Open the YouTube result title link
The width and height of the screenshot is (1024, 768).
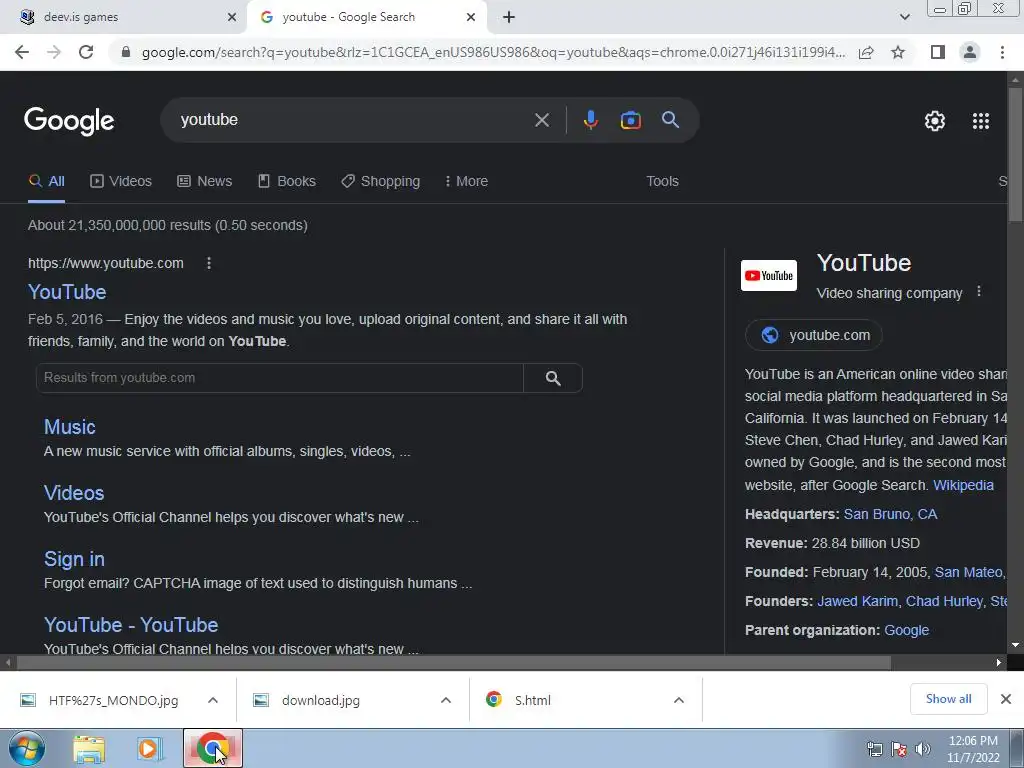tap(67, 292)
